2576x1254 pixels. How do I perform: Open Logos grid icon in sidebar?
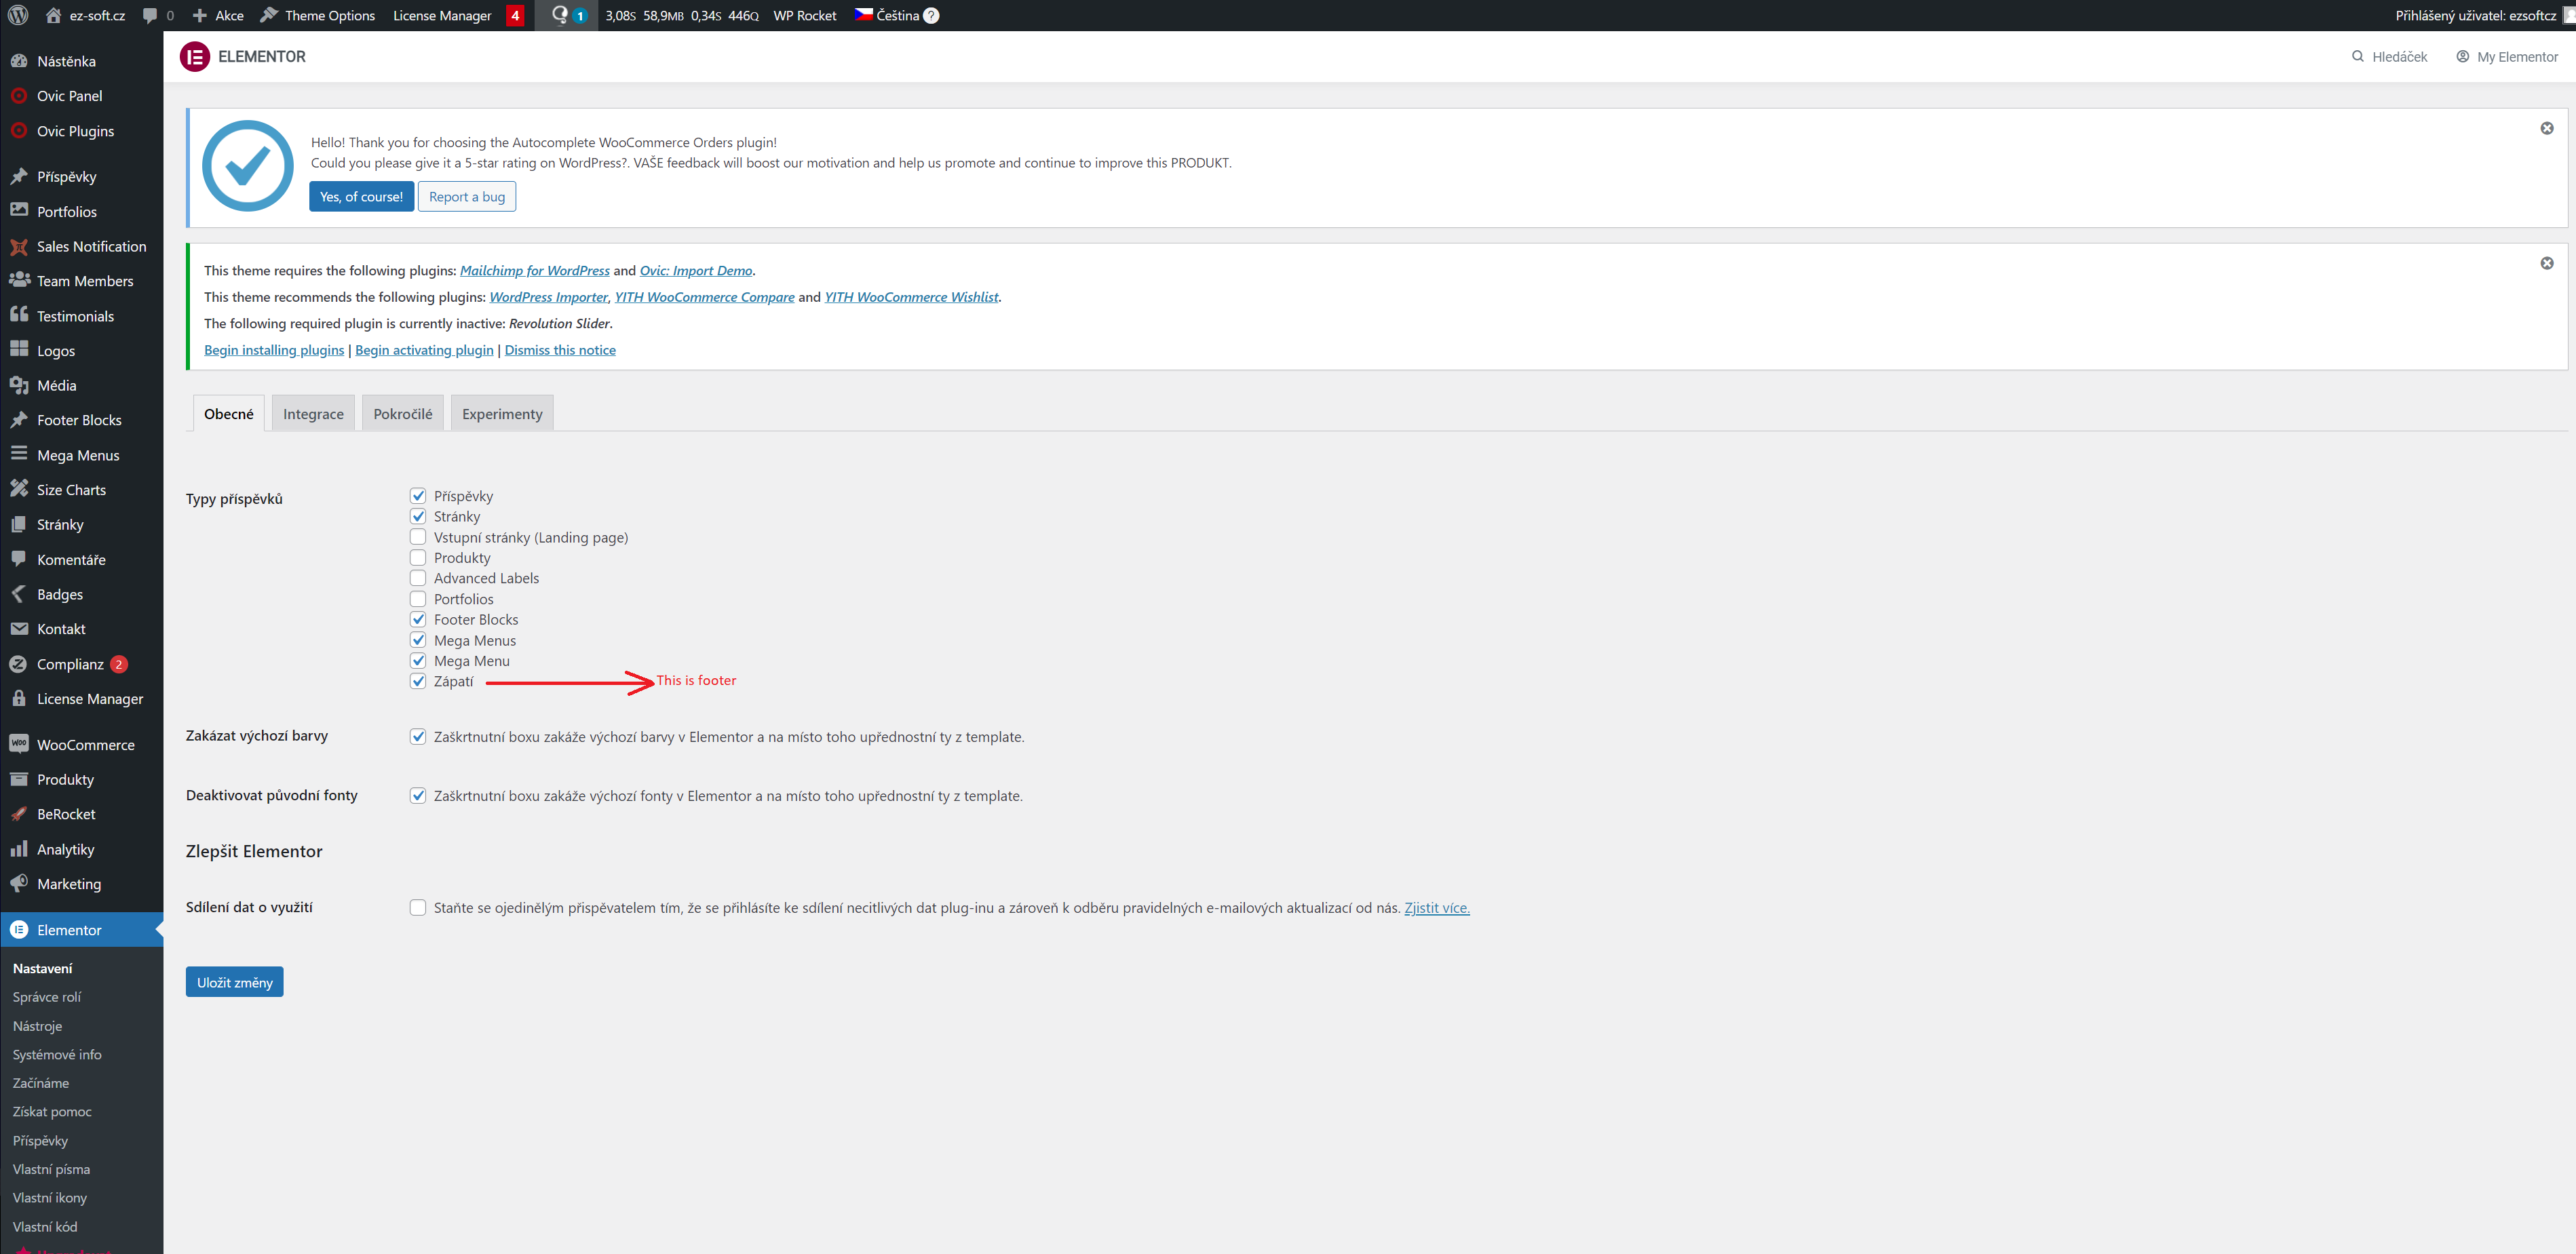[x=19, y=350]
